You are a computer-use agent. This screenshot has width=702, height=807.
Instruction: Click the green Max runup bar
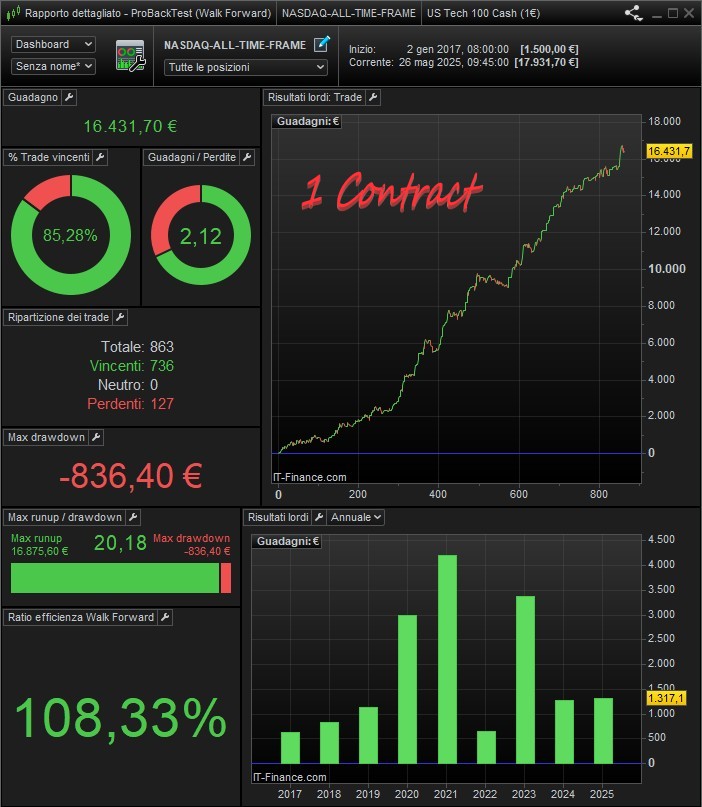(114, 578)
